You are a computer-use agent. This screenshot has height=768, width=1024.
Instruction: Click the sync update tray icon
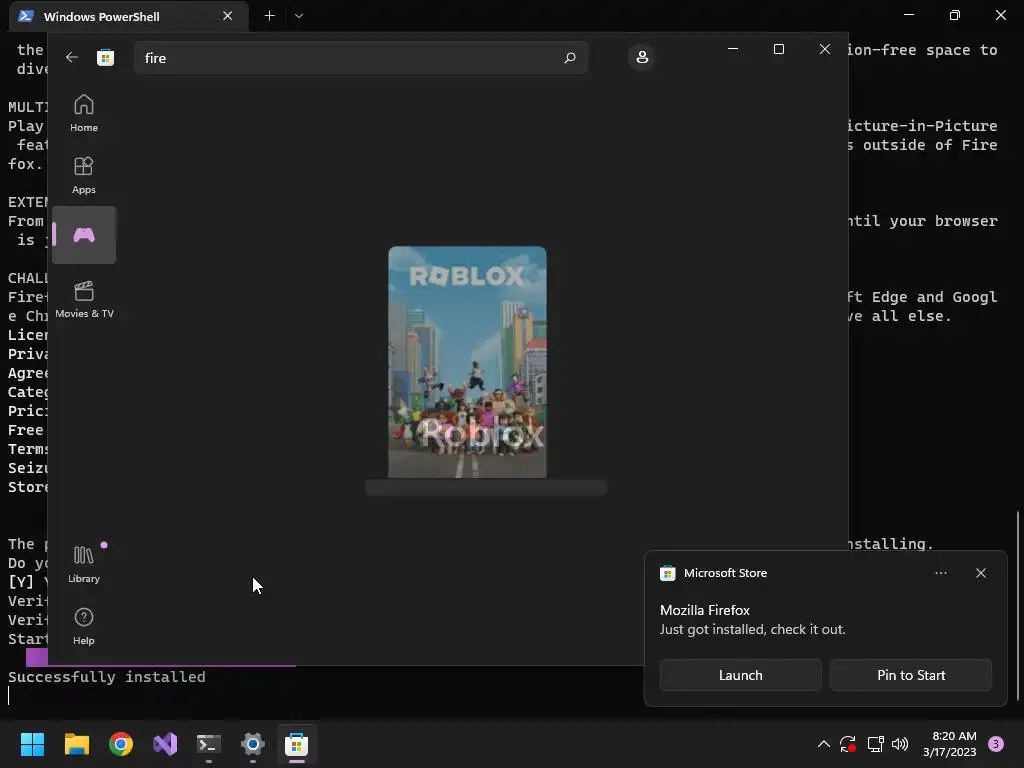click(848, 744)
